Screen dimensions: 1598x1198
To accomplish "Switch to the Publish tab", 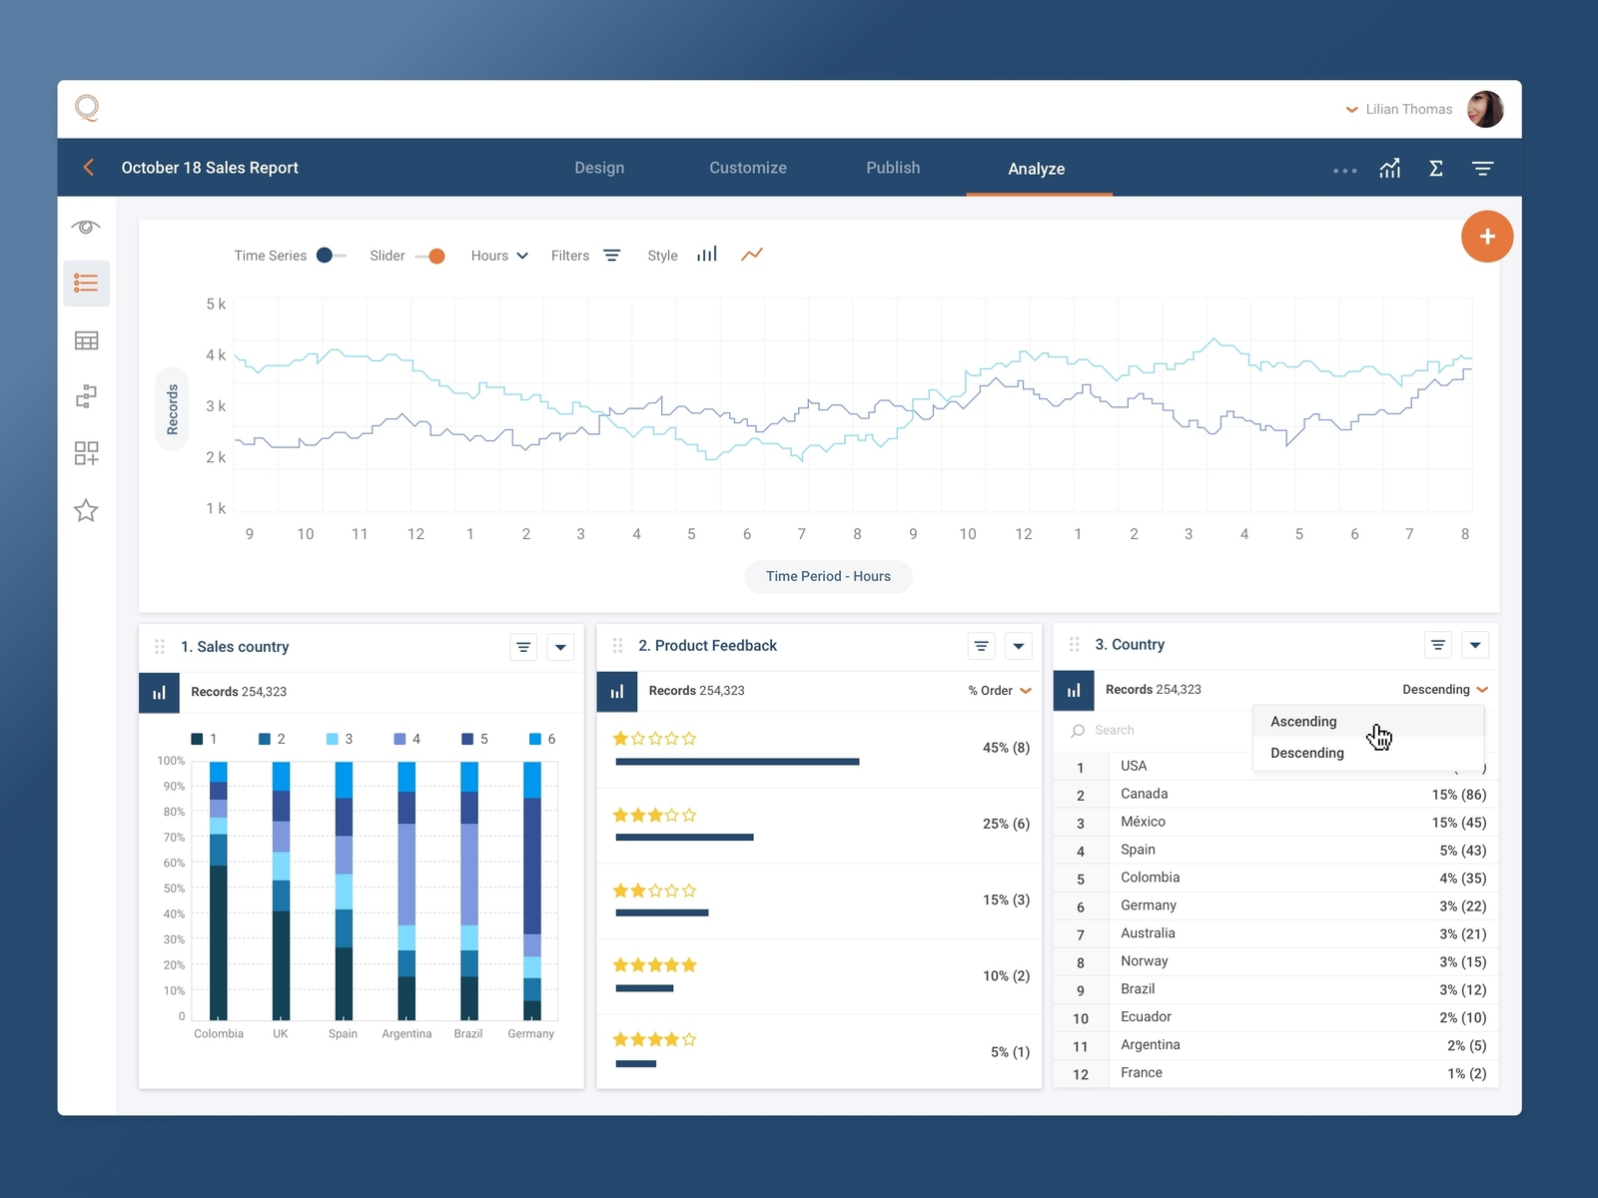I will [x=893, y=168].
